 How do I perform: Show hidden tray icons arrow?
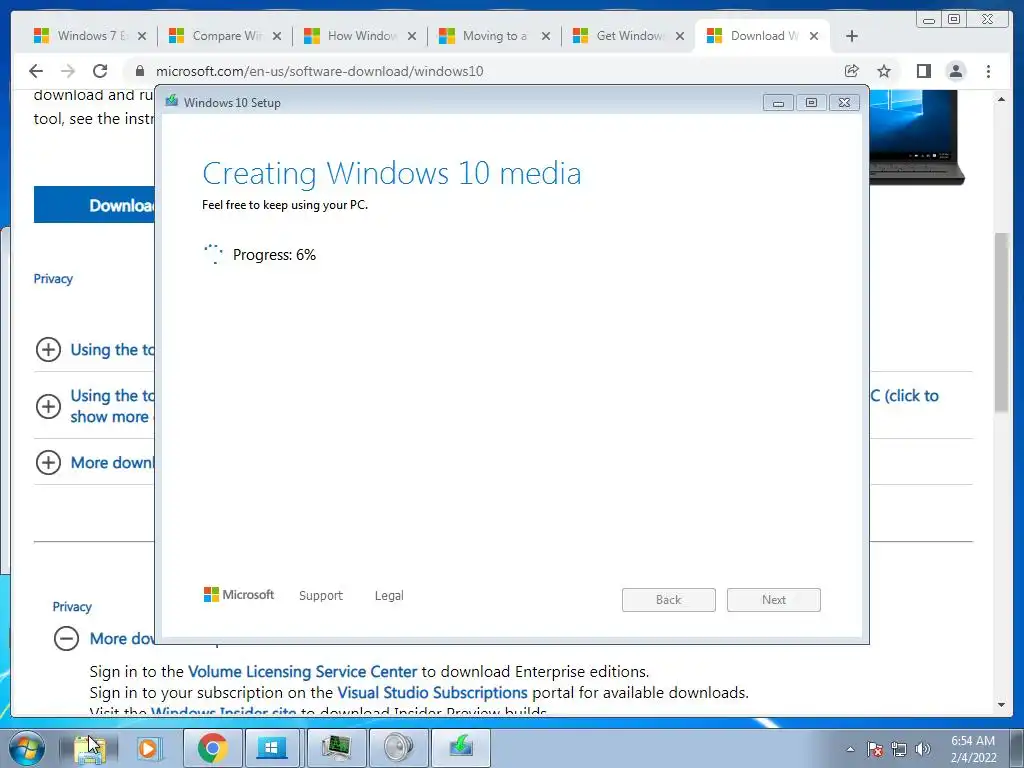850,749
